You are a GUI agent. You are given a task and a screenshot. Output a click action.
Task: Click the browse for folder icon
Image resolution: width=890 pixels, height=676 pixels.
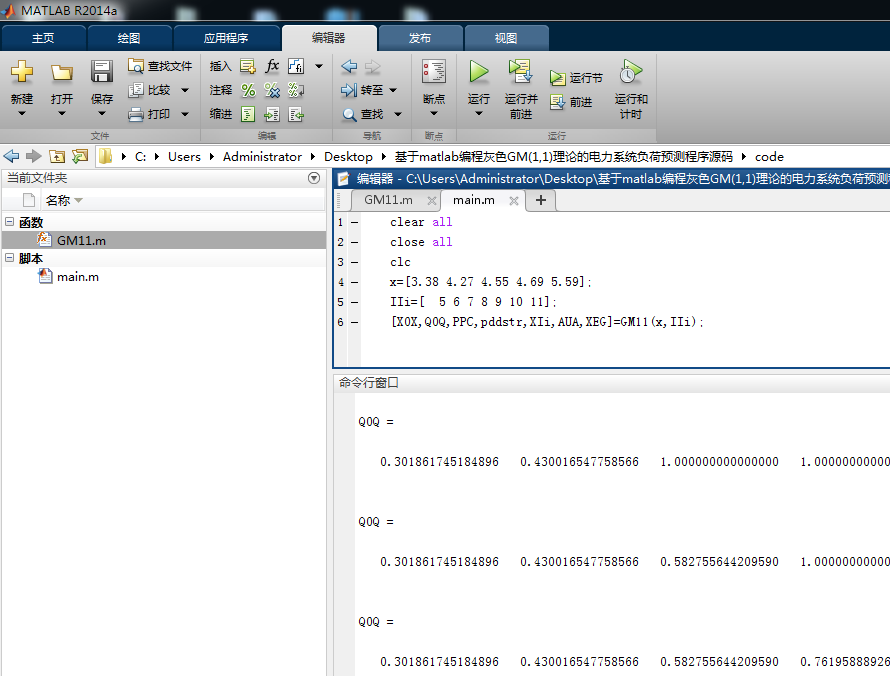point(80,156)
